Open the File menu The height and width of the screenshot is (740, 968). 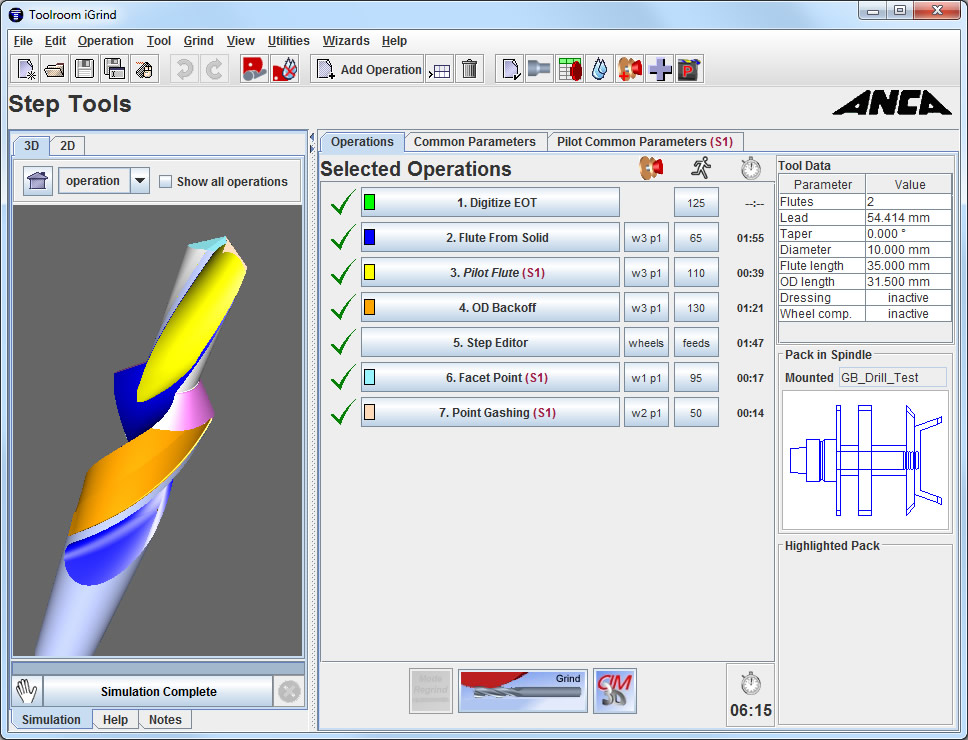tap(23, 41)
